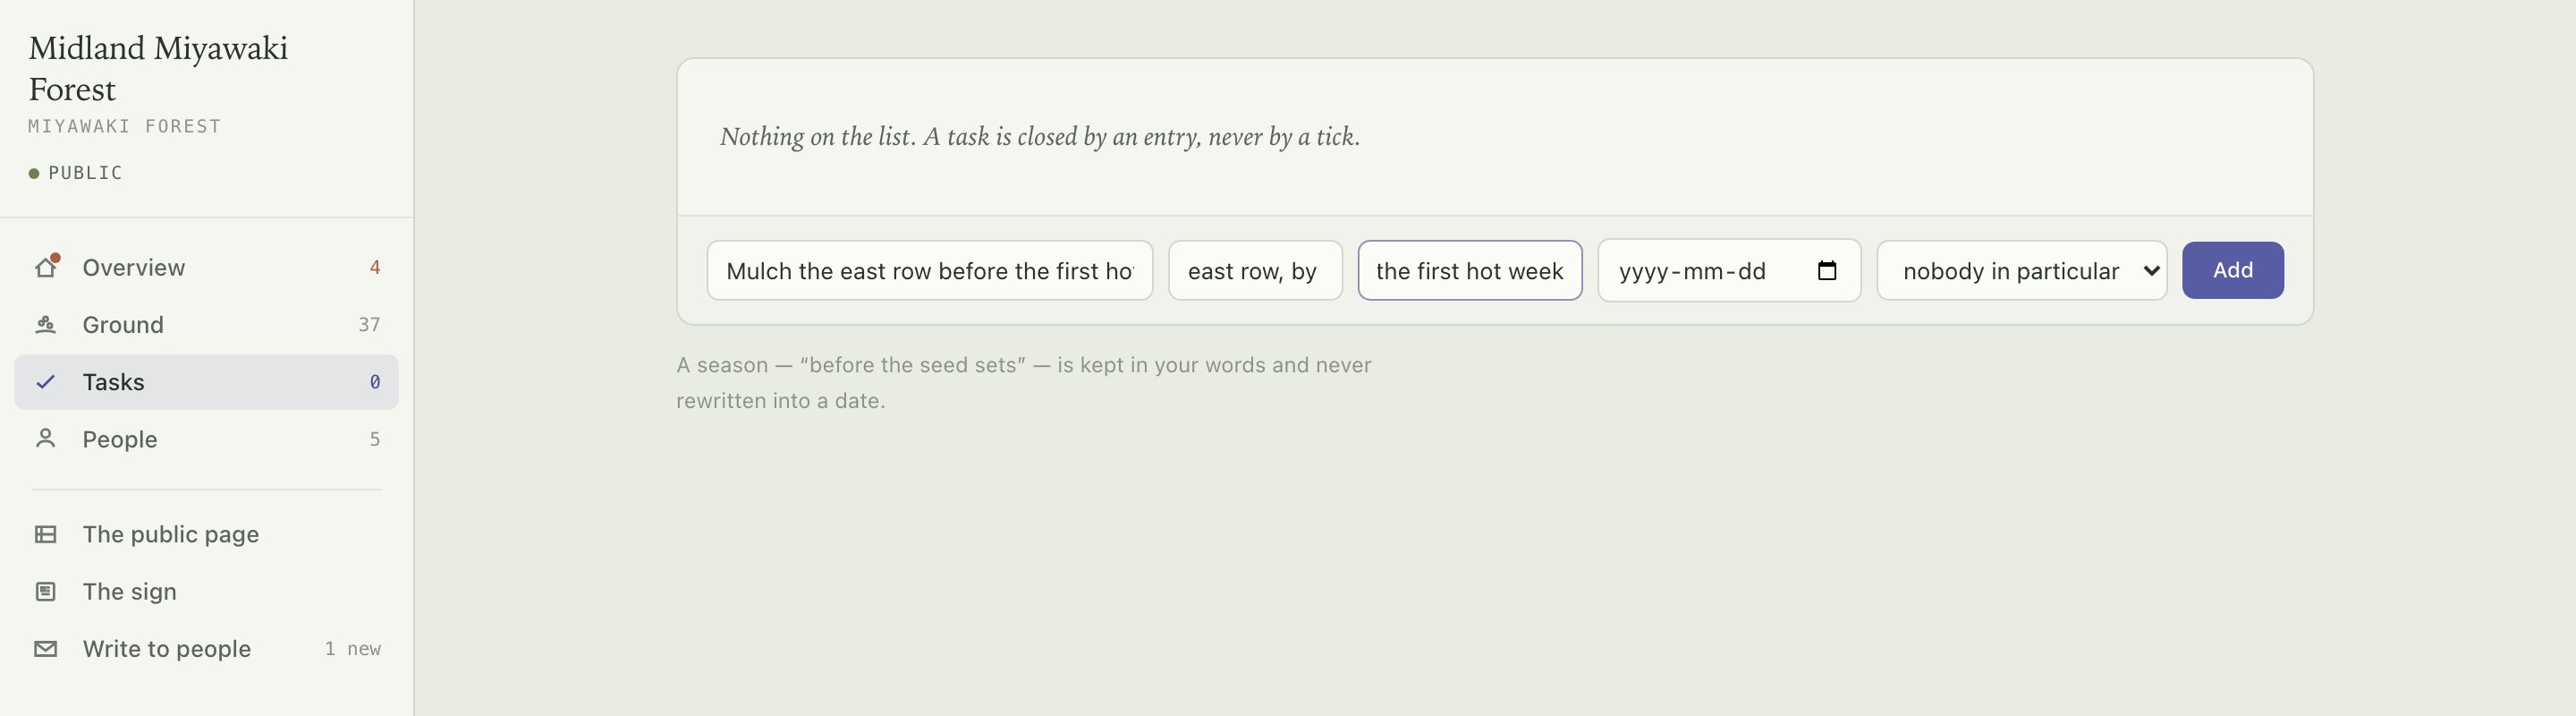
Task: Click the PUBLIC status indicator
Action: (76, 173)
